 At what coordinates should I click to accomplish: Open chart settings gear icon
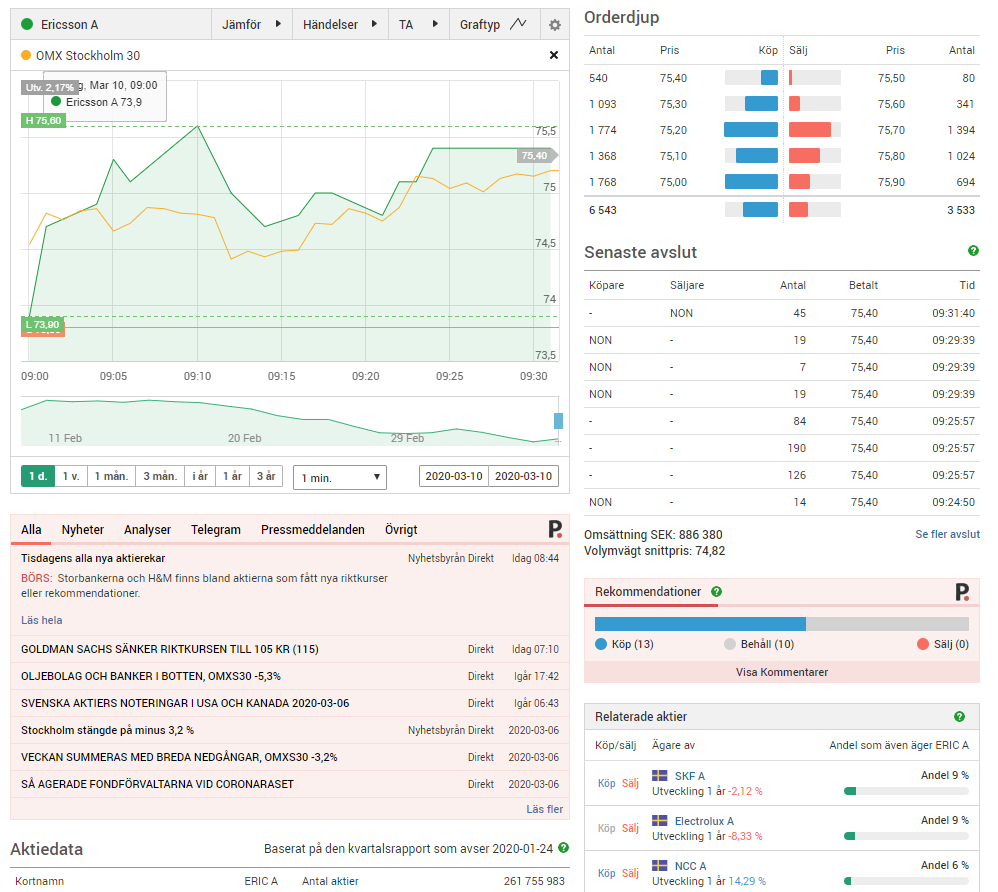coord(555,25)
